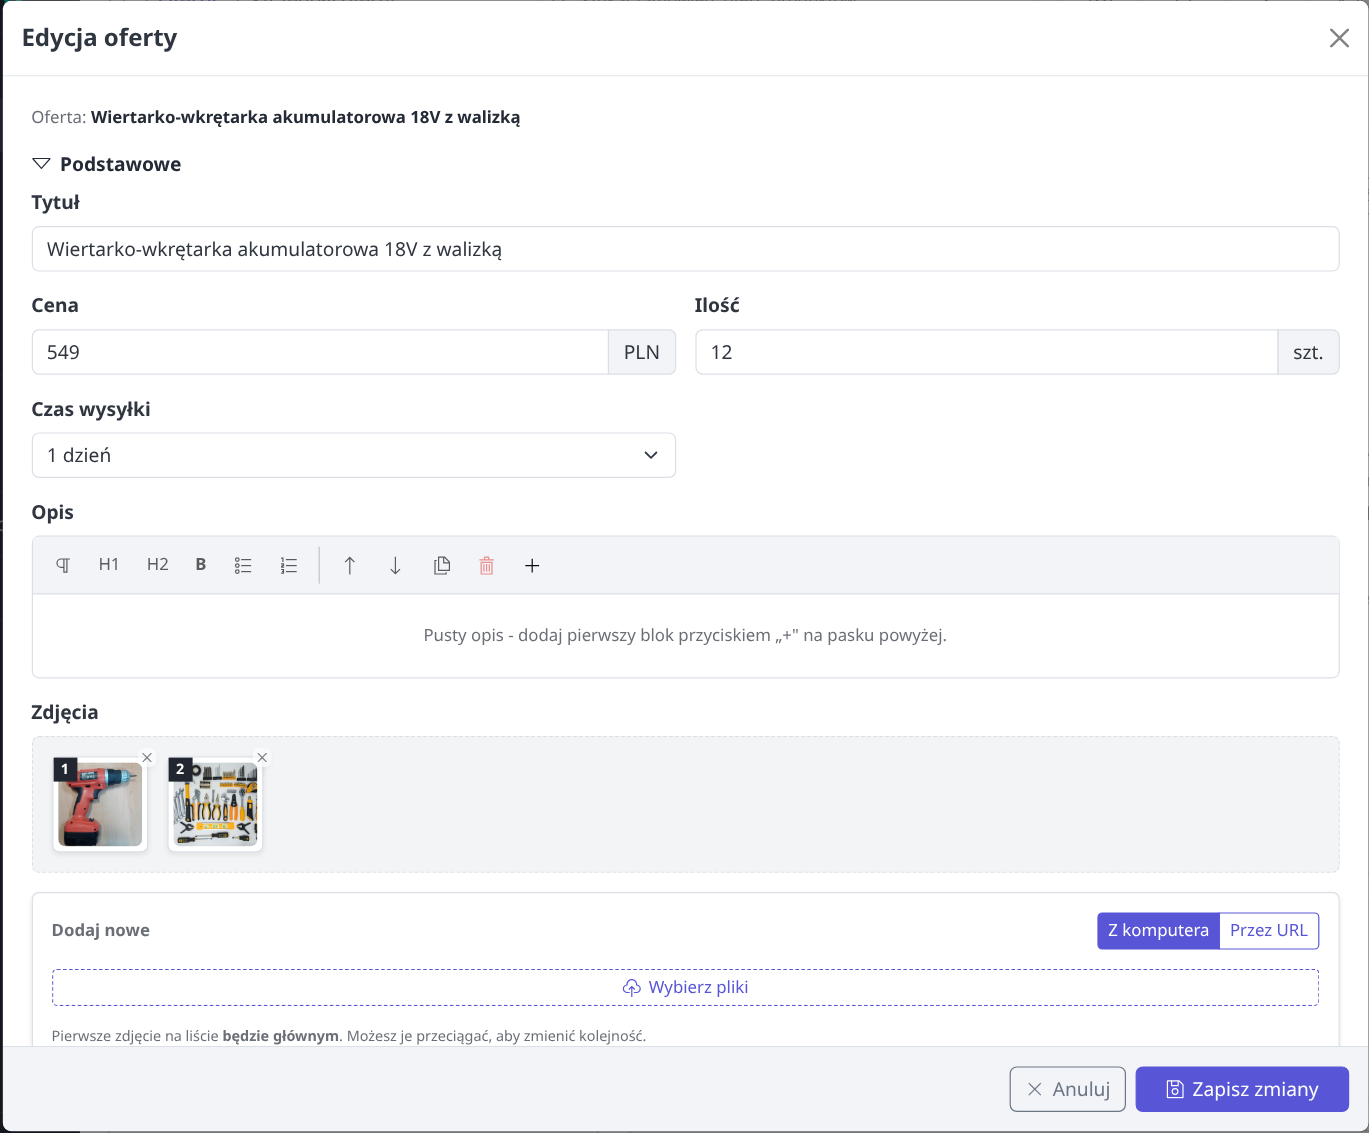
Task: Open the Czas wysyłki dropdown
Action: 354,455
